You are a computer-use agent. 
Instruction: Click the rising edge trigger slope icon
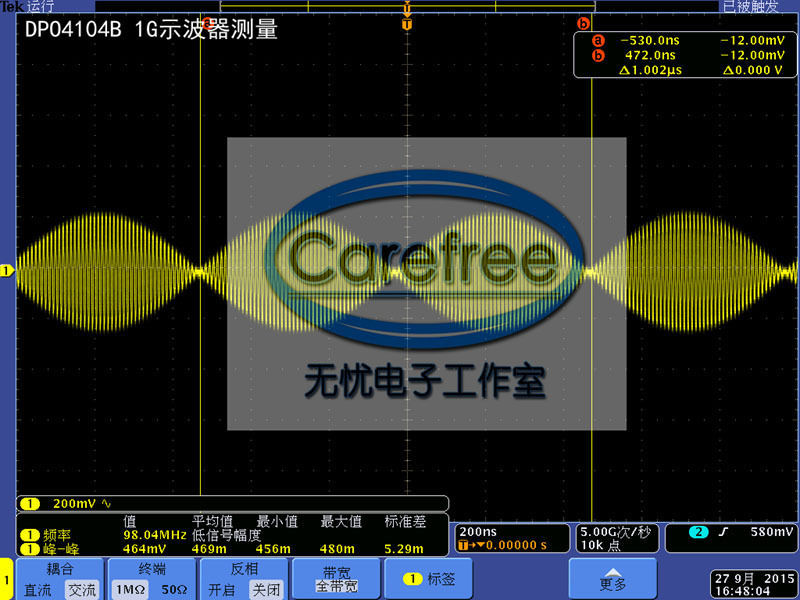723,532
